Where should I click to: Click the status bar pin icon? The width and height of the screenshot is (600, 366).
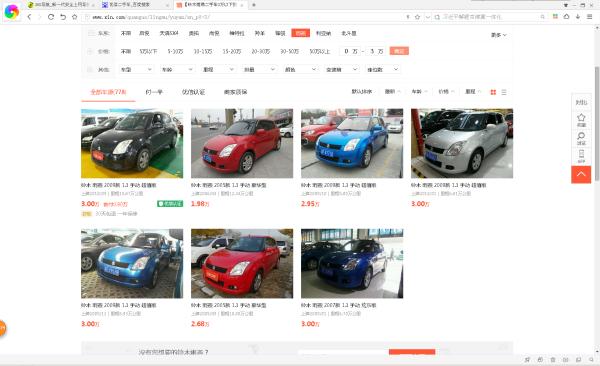(x=527, y=359)
